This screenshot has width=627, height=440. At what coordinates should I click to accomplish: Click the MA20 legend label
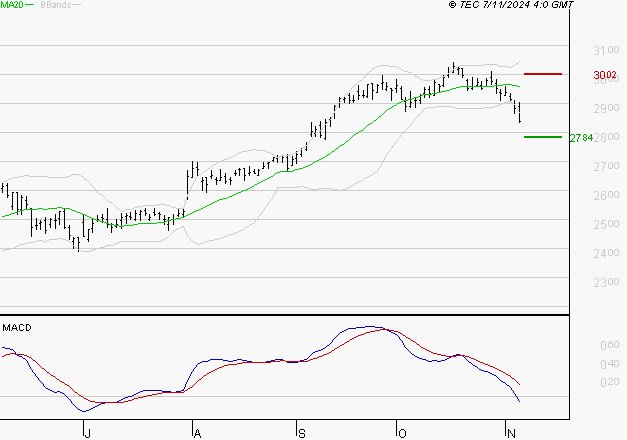pyautogui.click(x=12, y=4)
